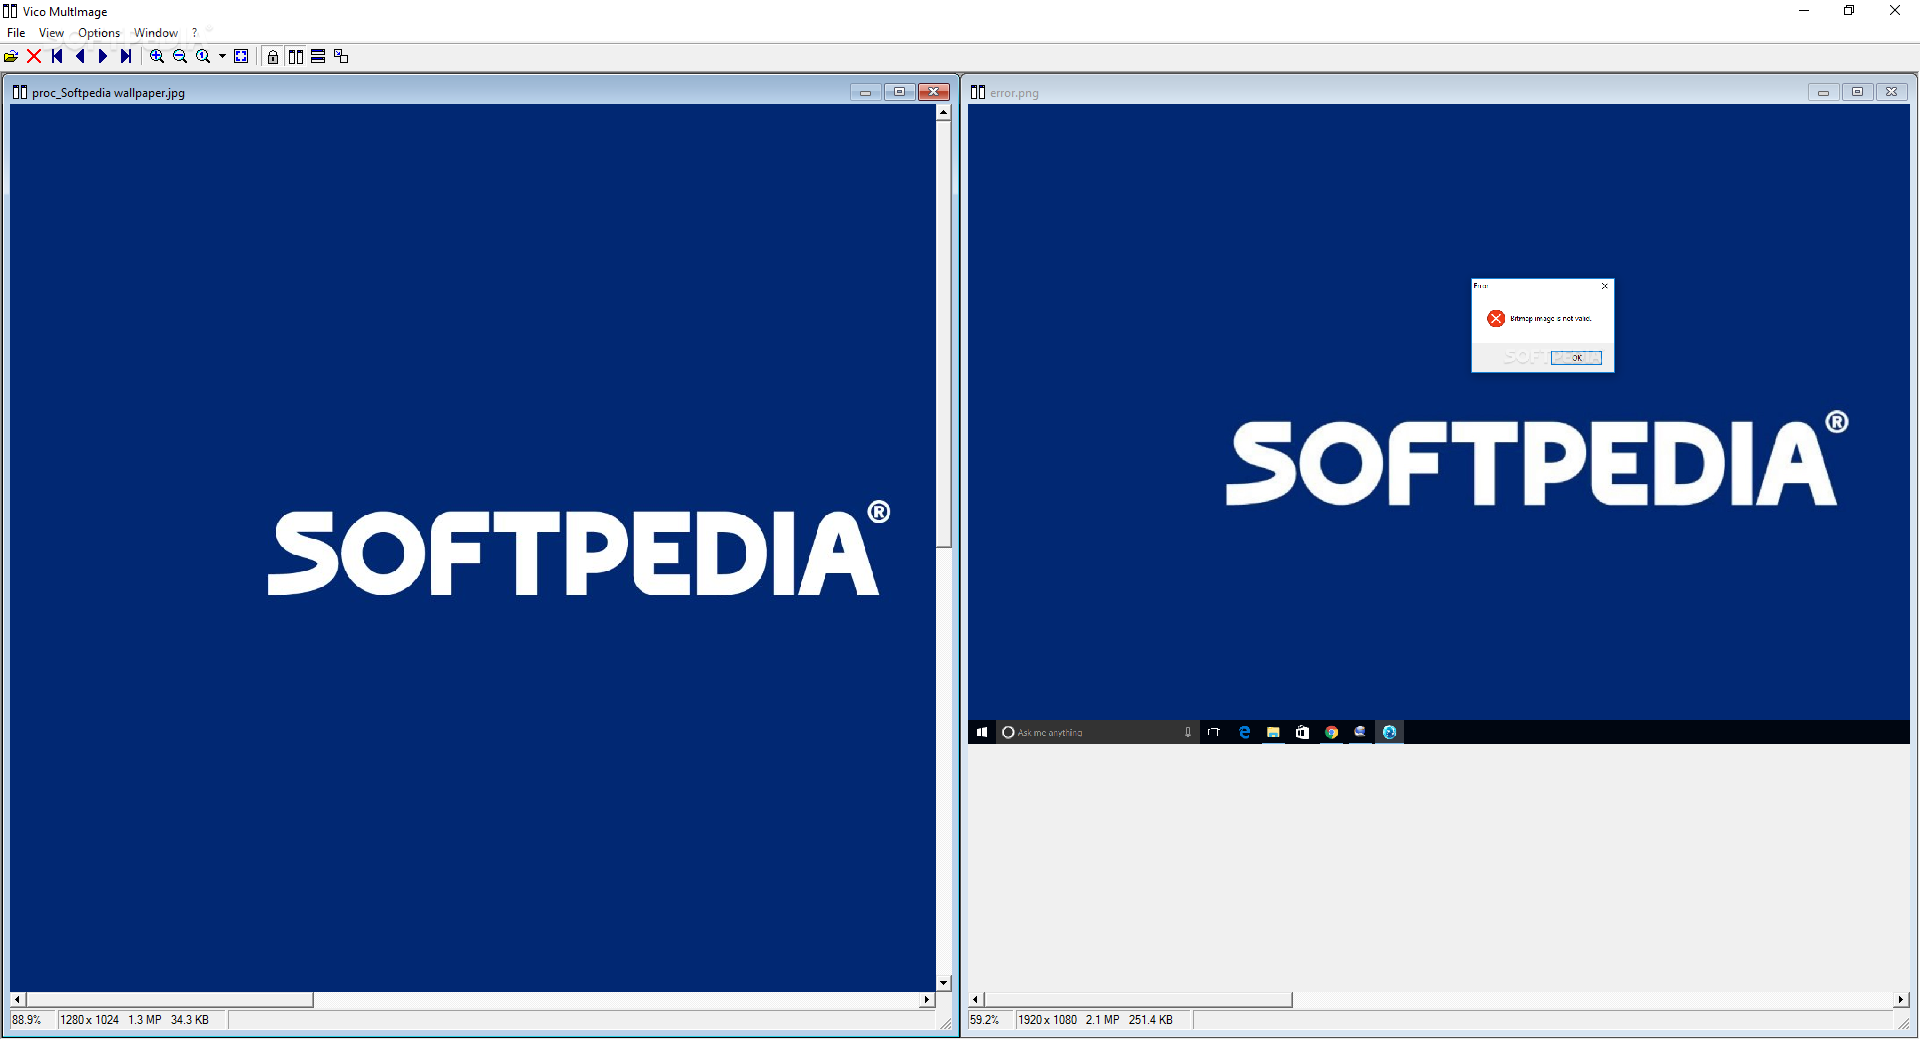Click the proc_Softpedia wallpaper.jpg title bar icon

coord(20,92)
